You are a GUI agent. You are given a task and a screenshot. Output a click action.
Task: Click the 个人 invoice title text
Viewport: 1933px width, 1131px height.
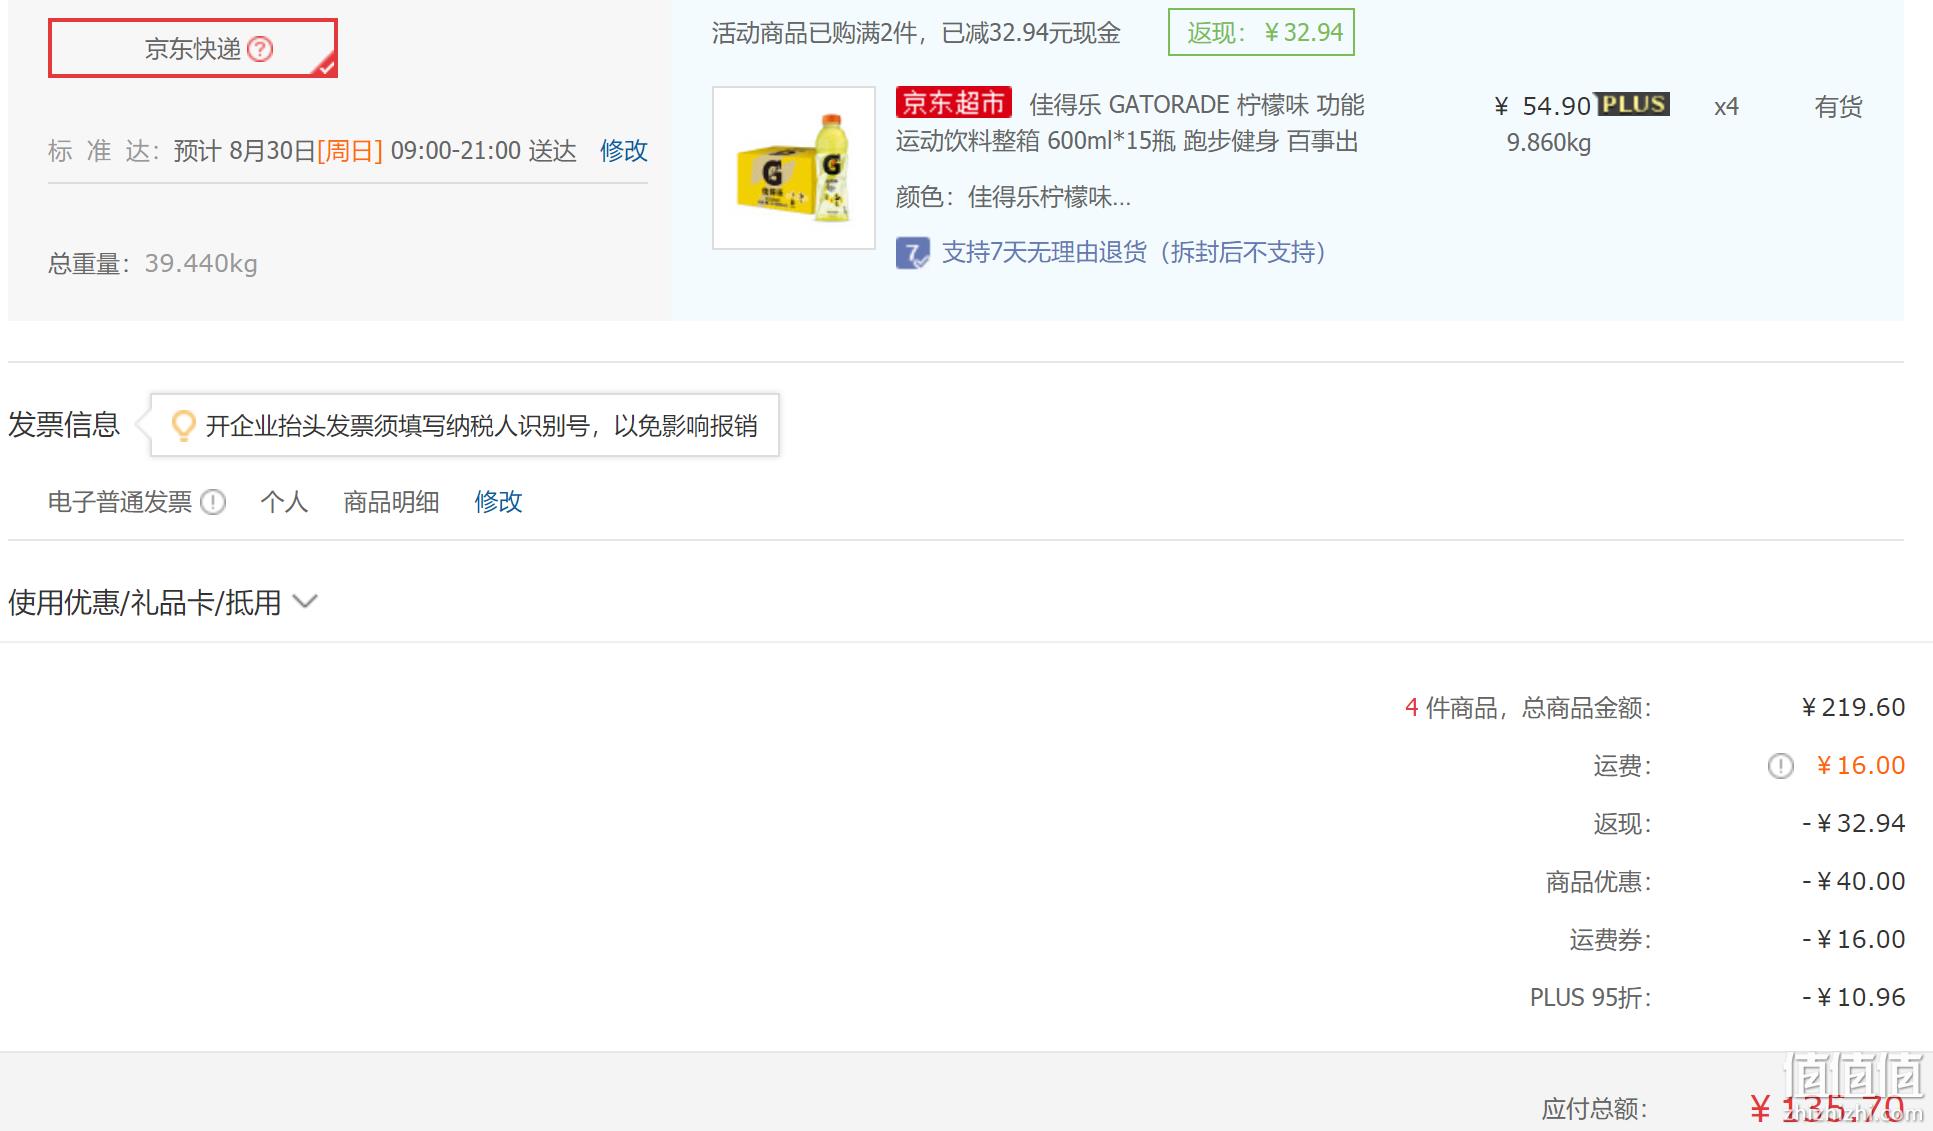click(284, 502)
